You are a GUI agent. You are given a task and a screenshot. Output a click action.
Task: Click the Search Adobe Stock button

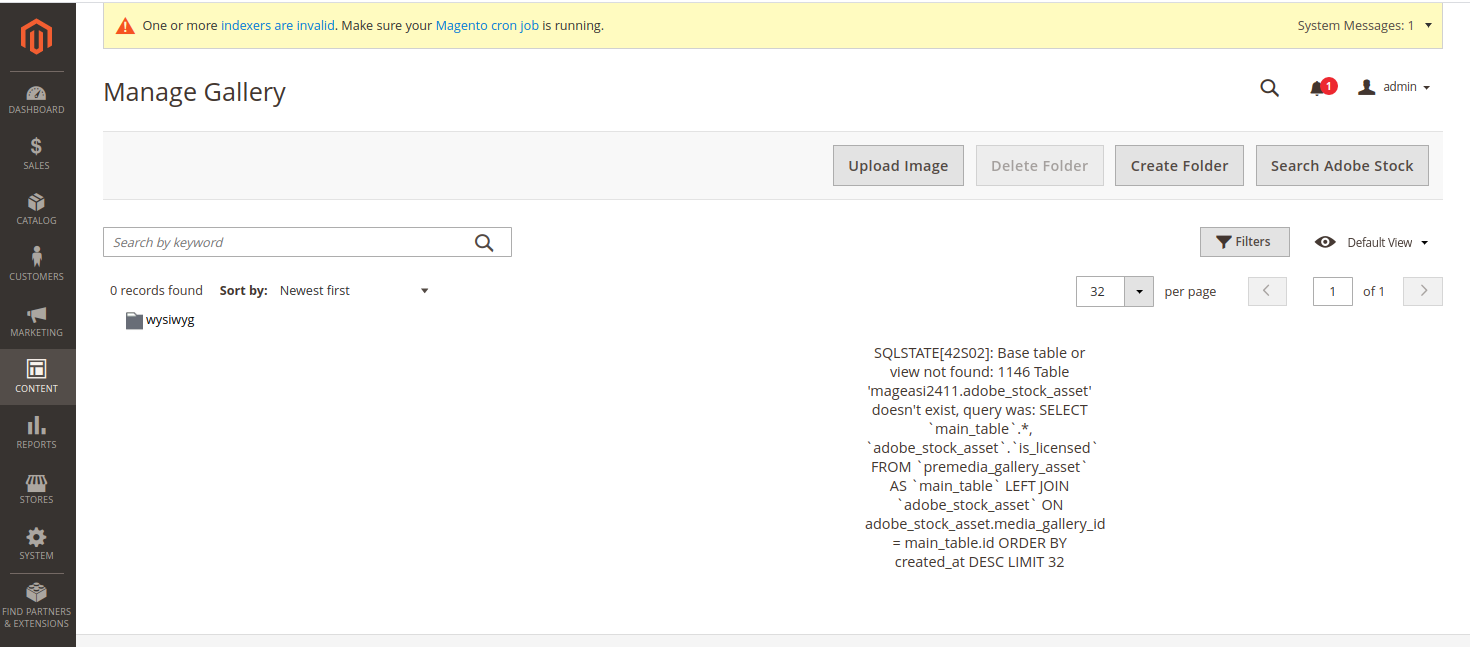click(1342, 165)
